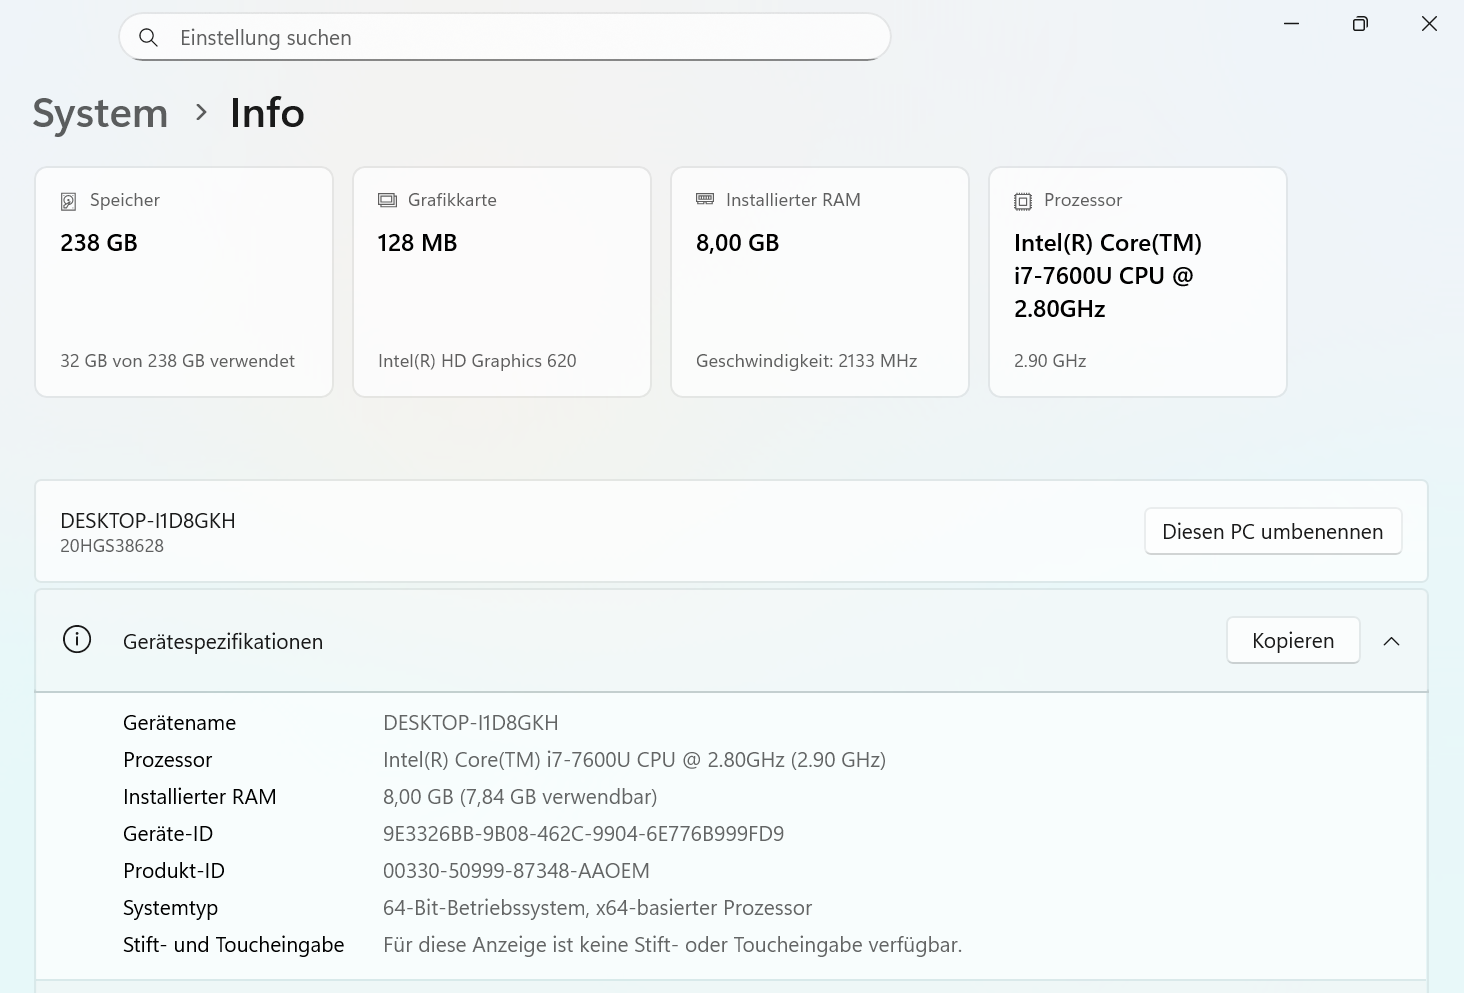This screenshot has width=1464, height=993.
Task: Click the Gerätespezifikationen section header label
Action: (x=223, y=642)
